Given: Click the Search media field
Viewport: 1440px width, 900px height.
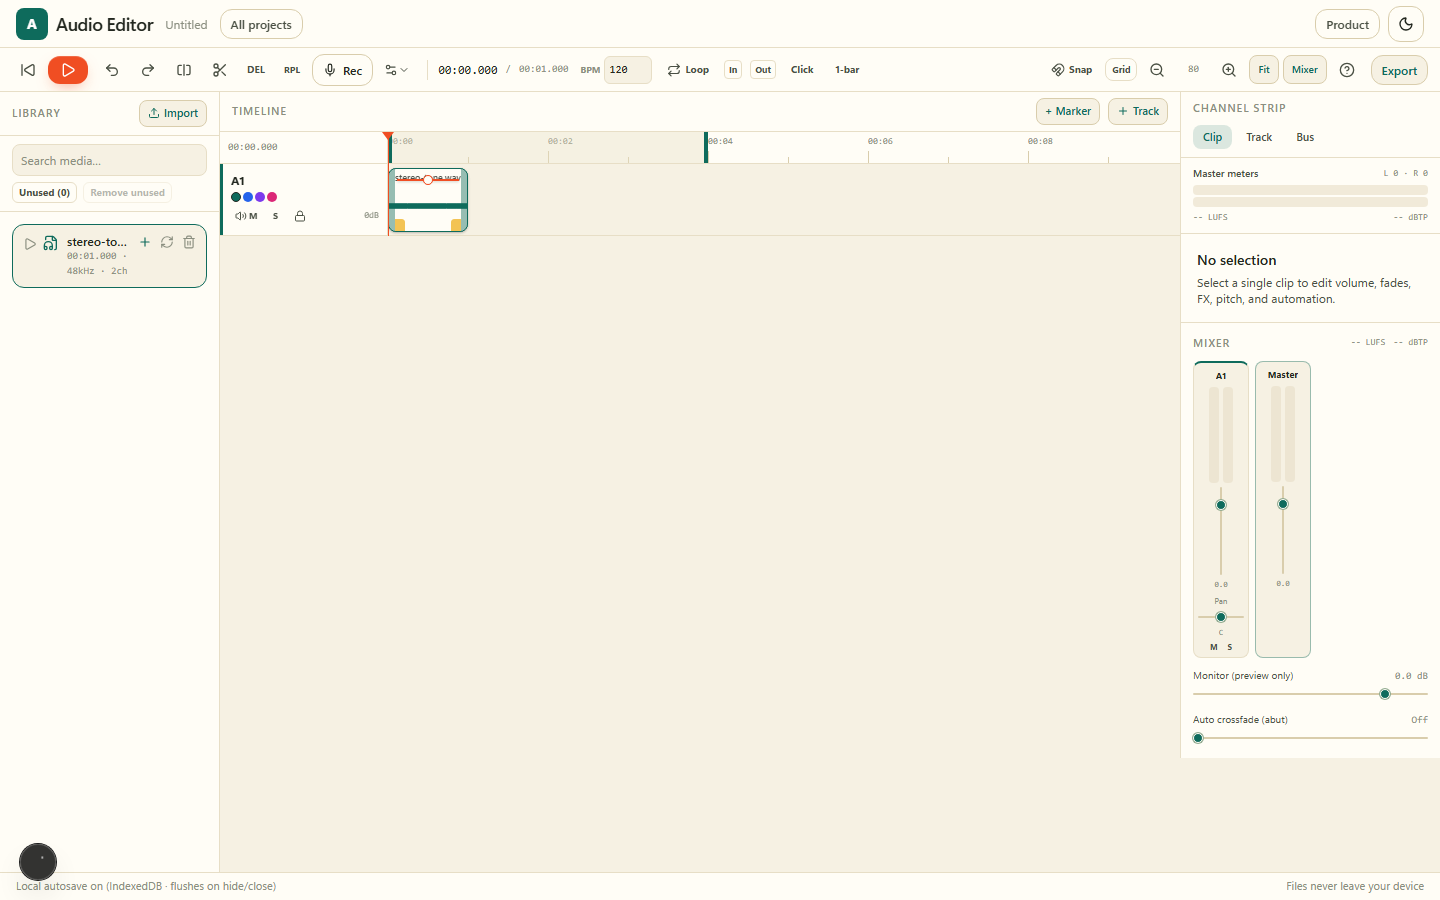Looking at the screenshot, I should click(109, 160).
